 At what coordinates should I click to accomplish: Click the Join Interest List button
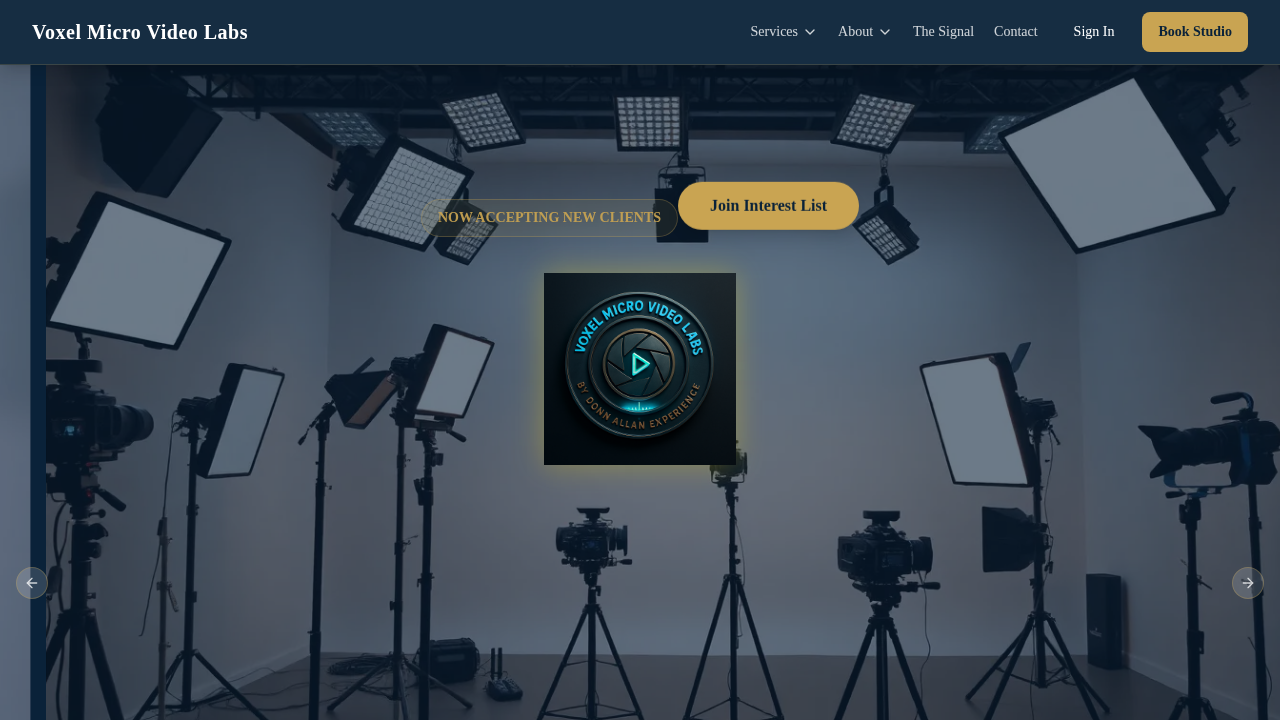click(768, 206)
